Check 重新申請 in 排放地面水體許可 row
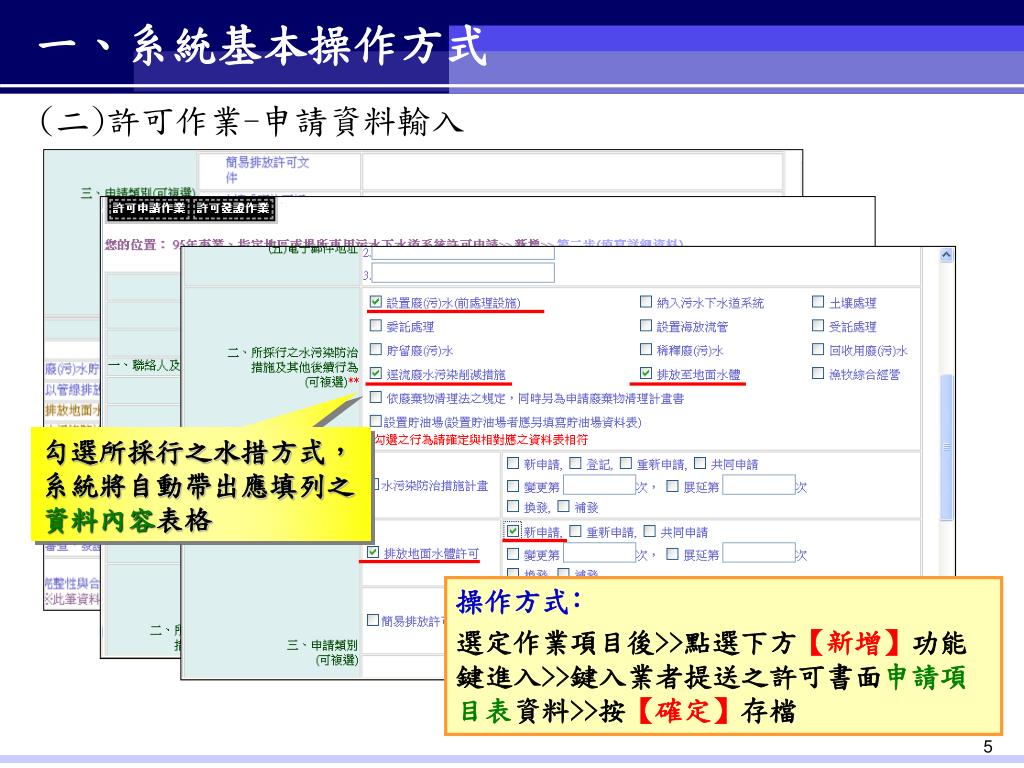The height and width of the screenshot is (768, 1024). click(575, 531)
